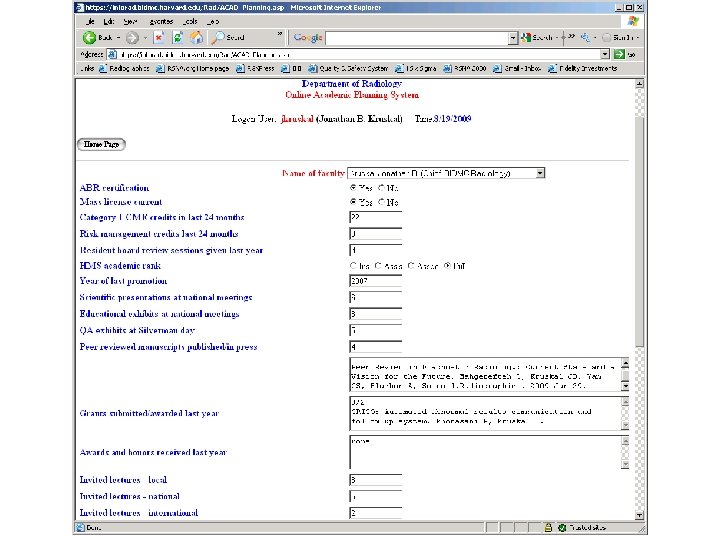Click the Trusted sites status icon
Viewport: 720px width, 540px height.
tap(562, 528)
